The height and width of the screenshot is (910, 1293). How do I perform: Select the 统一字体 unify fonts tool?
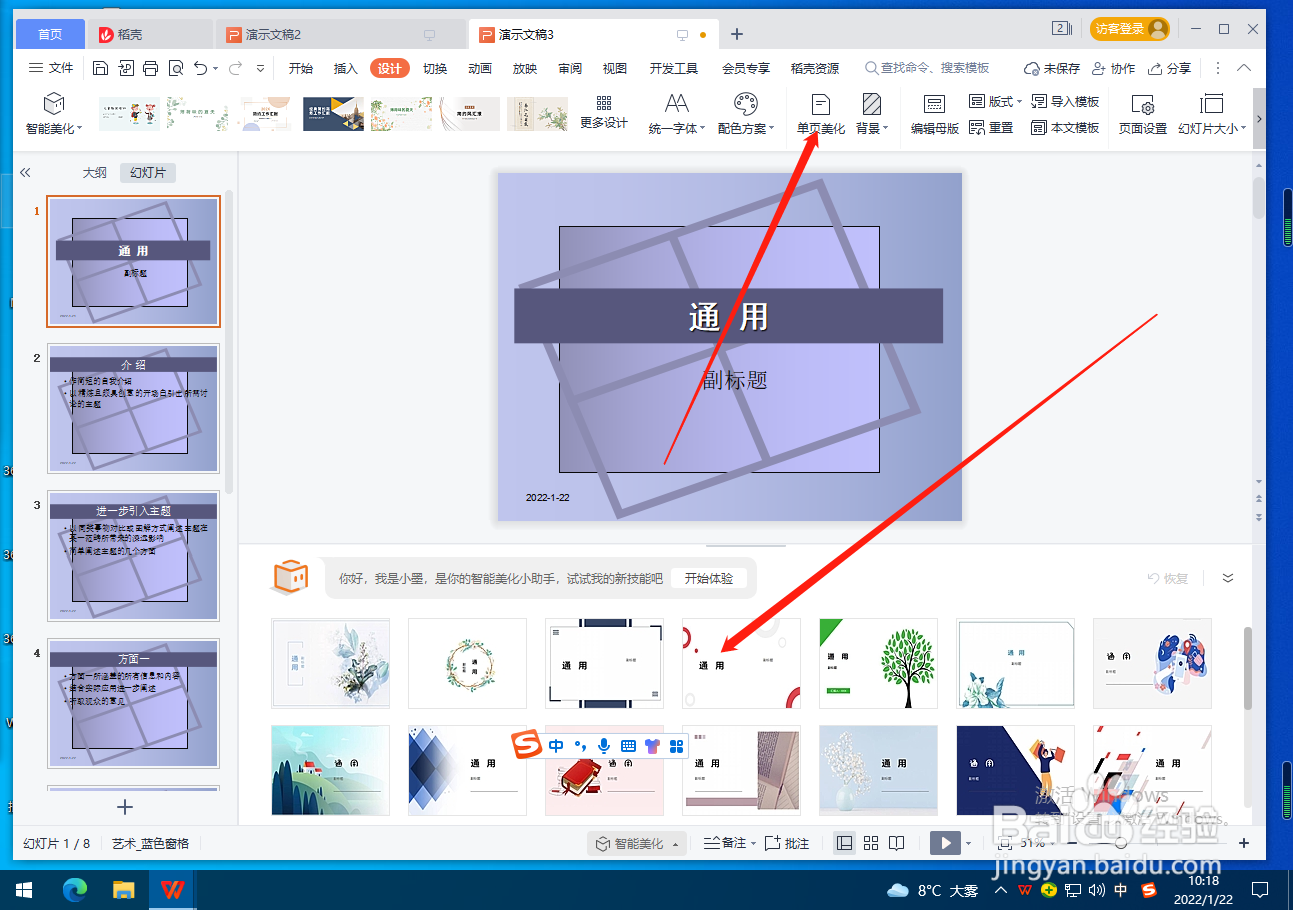[676, 113]
